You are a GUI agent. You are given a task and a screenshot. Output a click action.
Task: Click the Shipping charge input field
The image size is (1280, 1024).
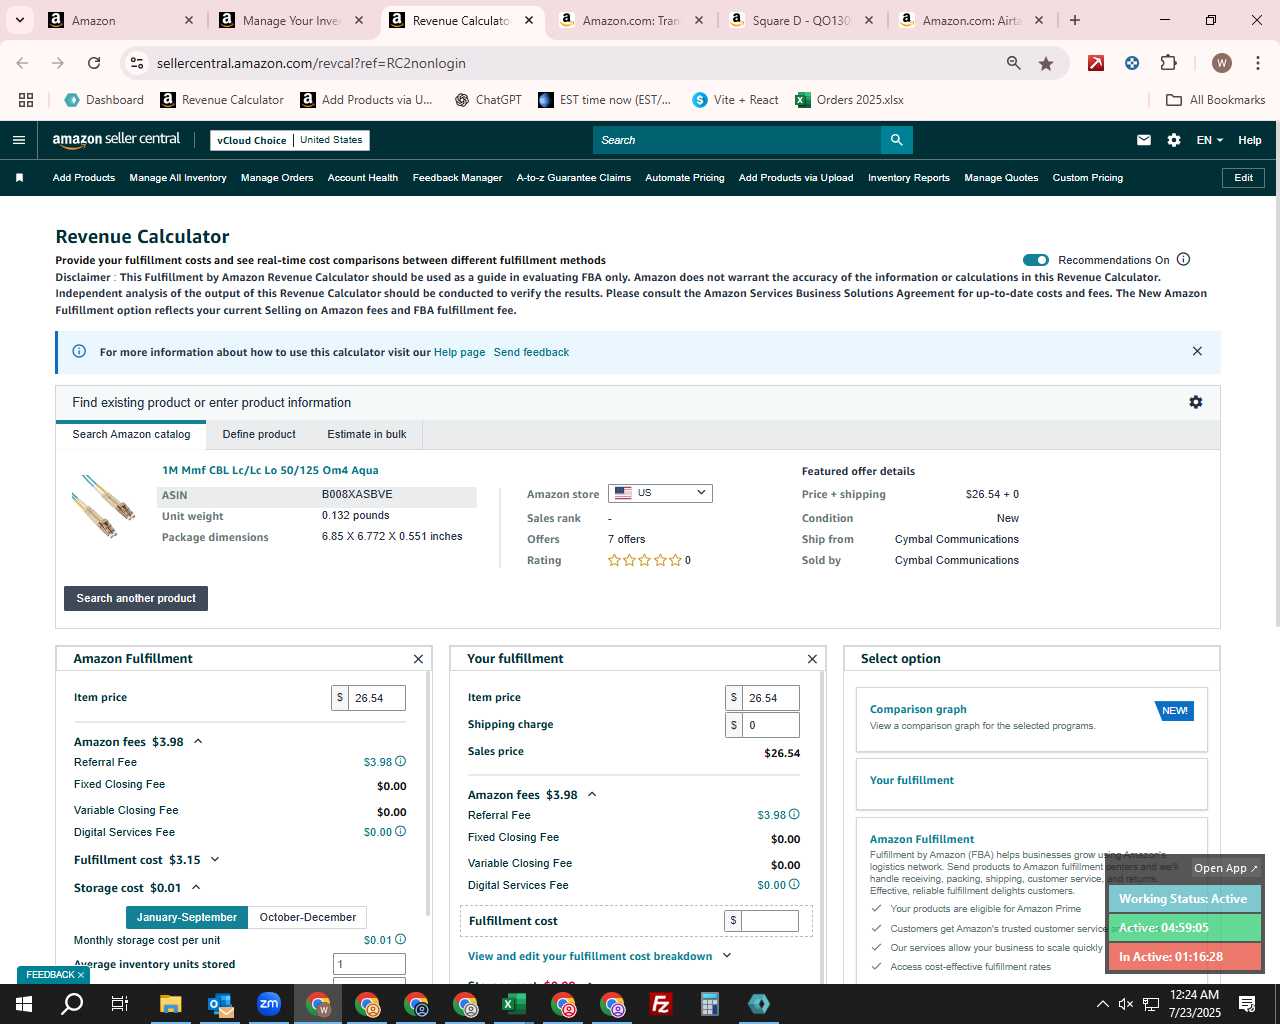pos(771,725)
